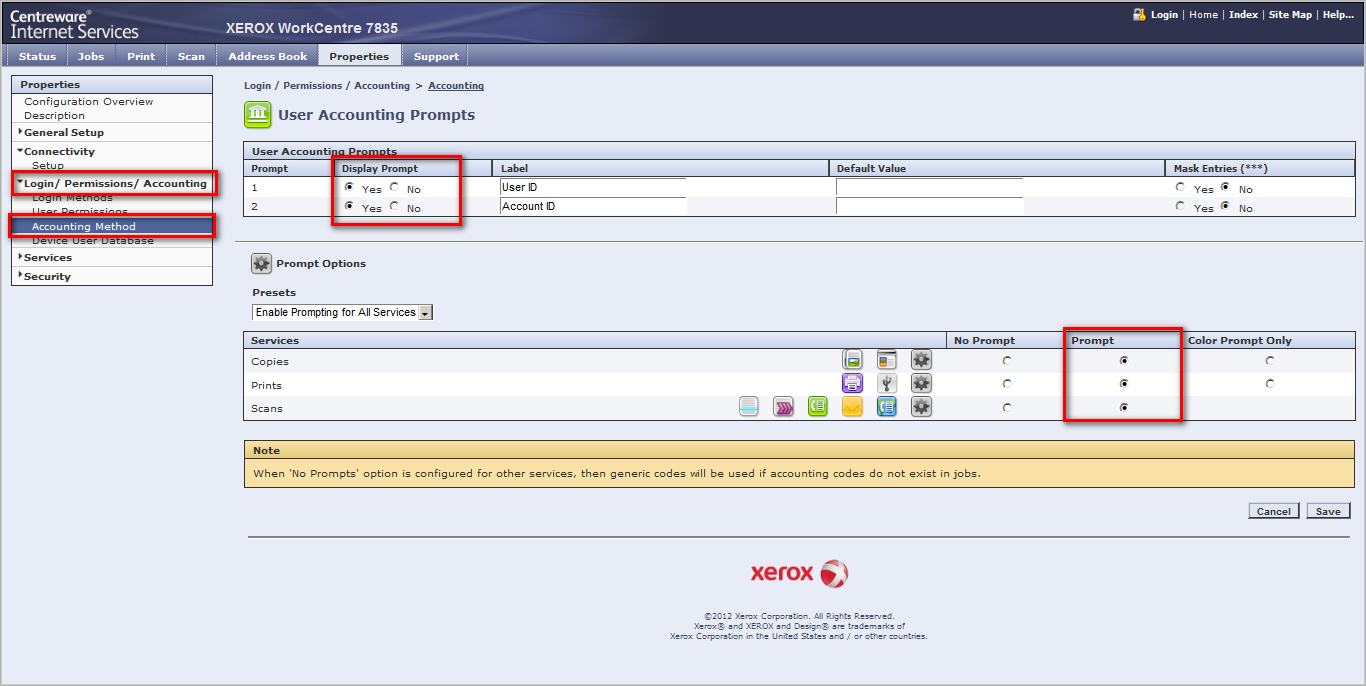Viewport: 1366px width, 686px height.
Task: Choose No Prompt for Copies service
Action: pyautogui.click(x=1006, y=360)
